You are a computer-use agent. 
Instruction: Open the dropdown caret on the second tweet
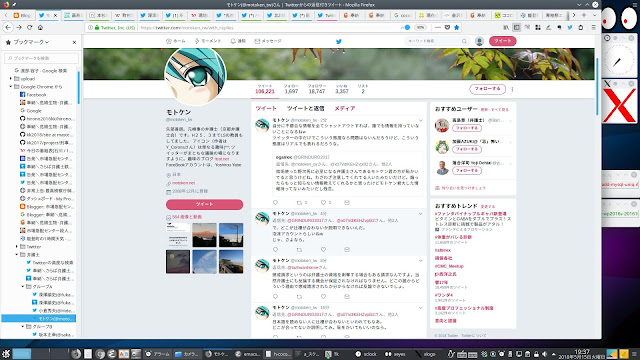coord(420,214)
